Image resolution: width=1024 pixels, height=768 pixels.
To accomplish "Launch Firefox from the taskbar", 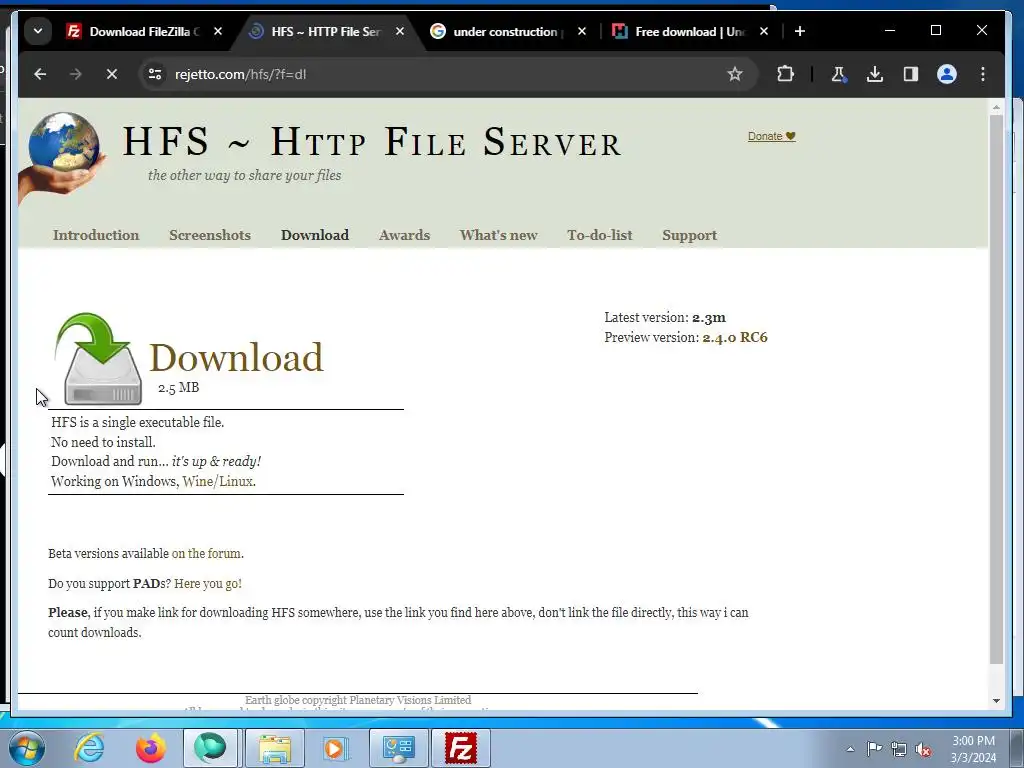I will point(150,748).
